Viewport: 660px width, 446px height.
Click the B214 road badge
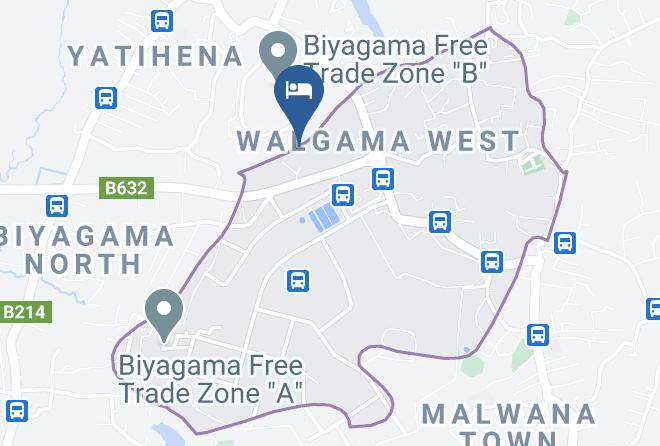tap(24, 312)
